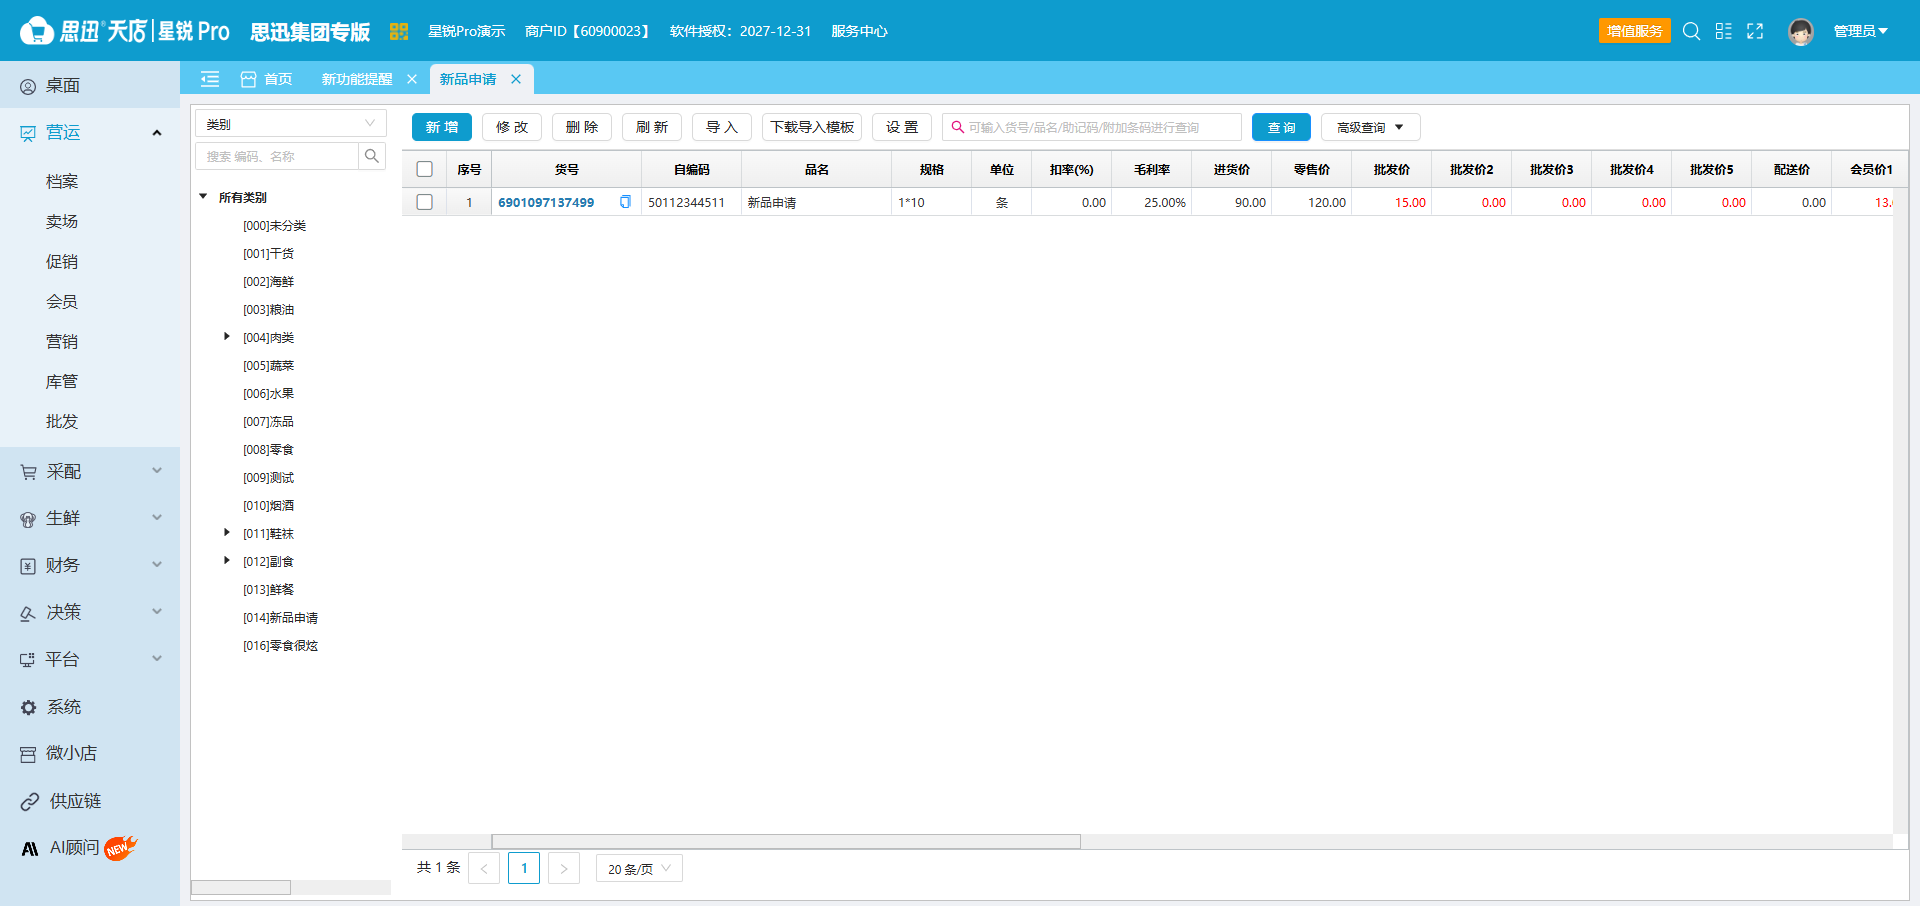Go to previous page arrow

click(484, 869)
